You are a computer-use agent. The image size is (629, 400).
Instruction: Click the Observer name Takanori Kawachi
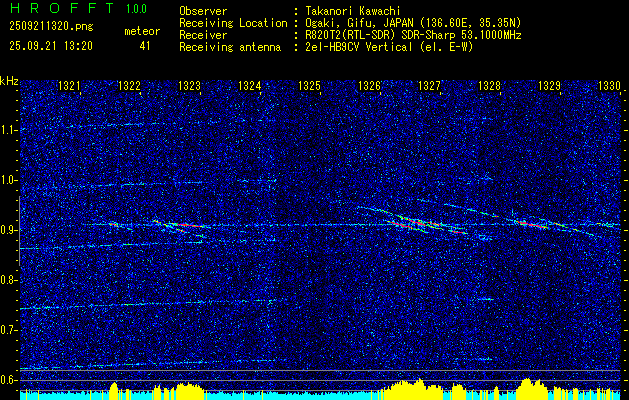click(x=351, y=11)
